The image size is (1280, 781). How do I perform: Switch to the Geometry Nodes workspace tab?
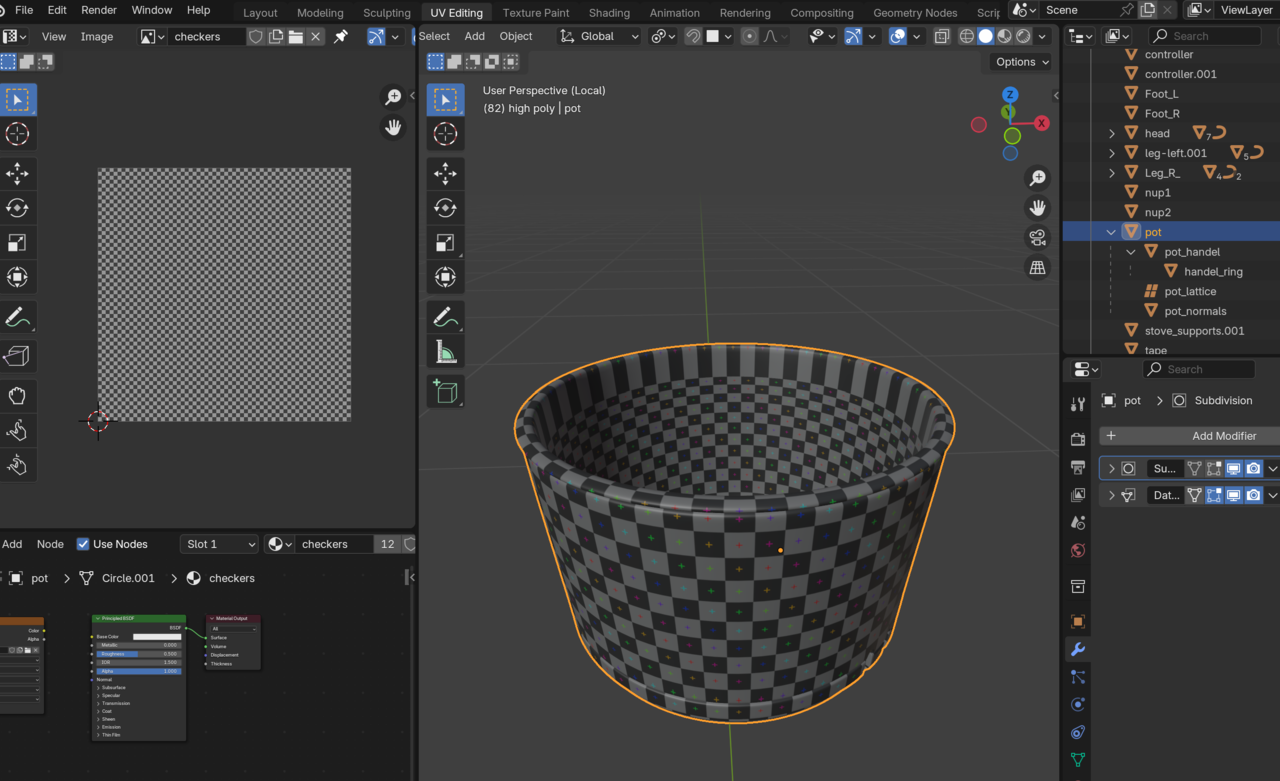click(x=915, y=13)
